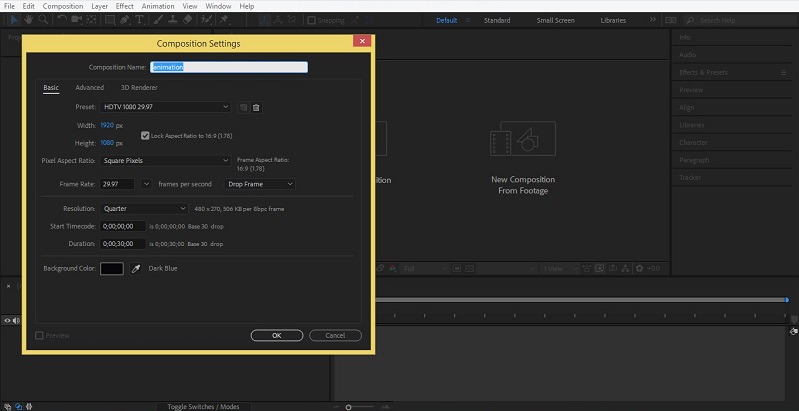Show channel and color management icon
Image resolution: width=799 pixels, height=411 pixels.
pos(393,268)
